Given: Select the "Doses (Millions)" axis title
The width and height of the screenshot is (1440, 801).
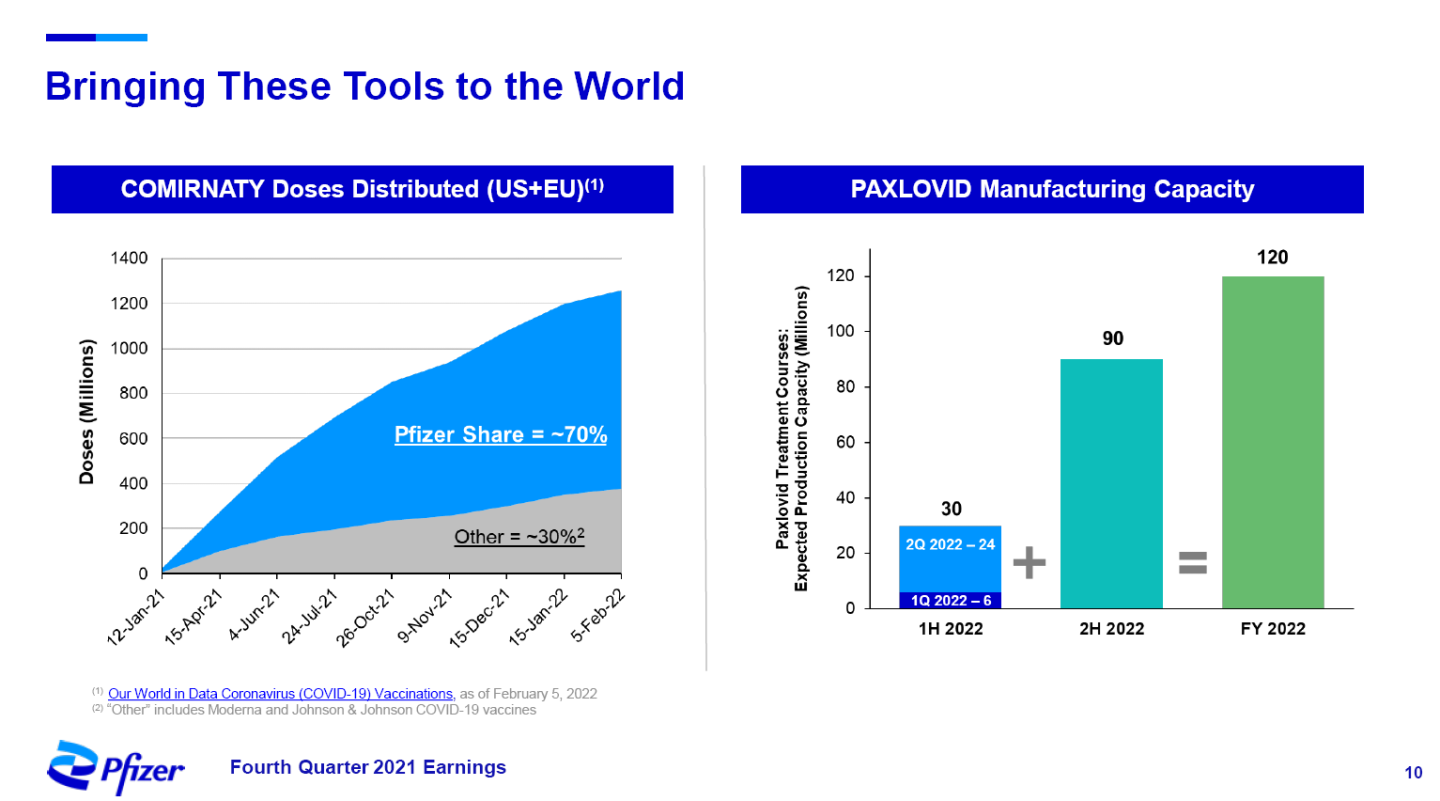Looking at the screenshot, I should click(87, 414).
